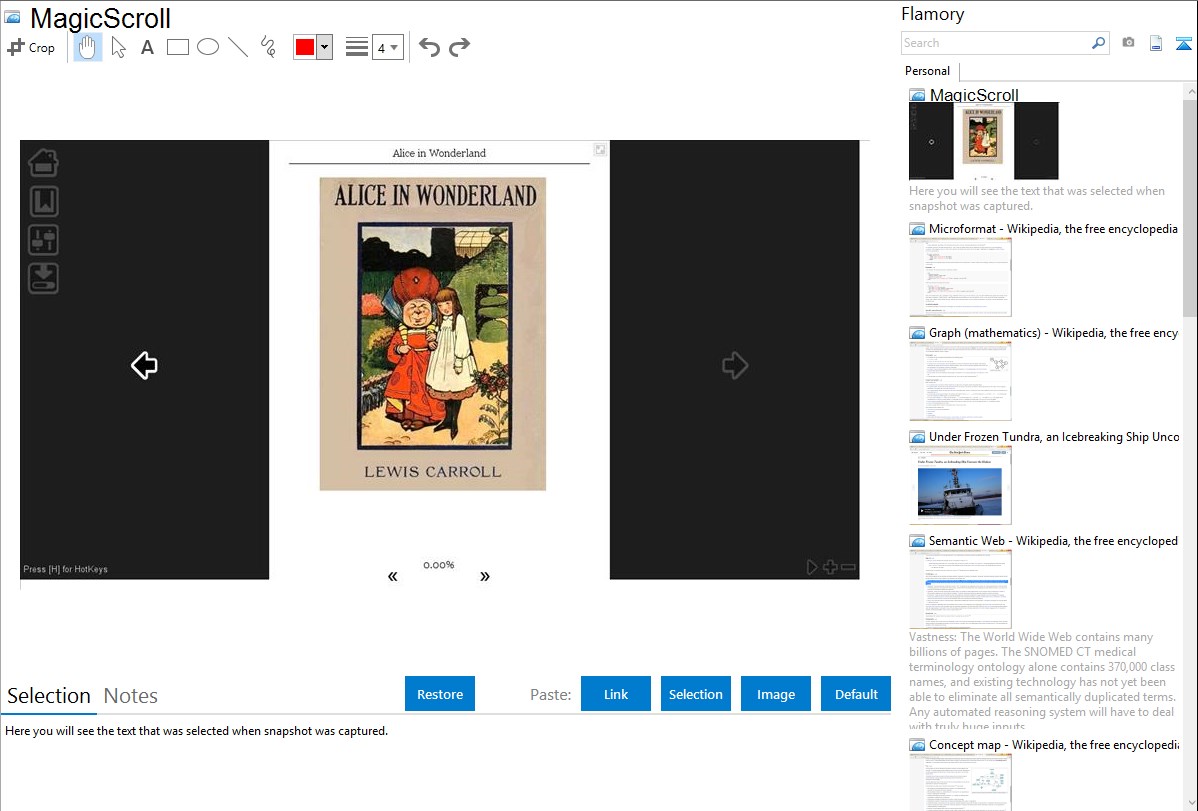Click the home icon in snapshot

[x=44, y=162]
